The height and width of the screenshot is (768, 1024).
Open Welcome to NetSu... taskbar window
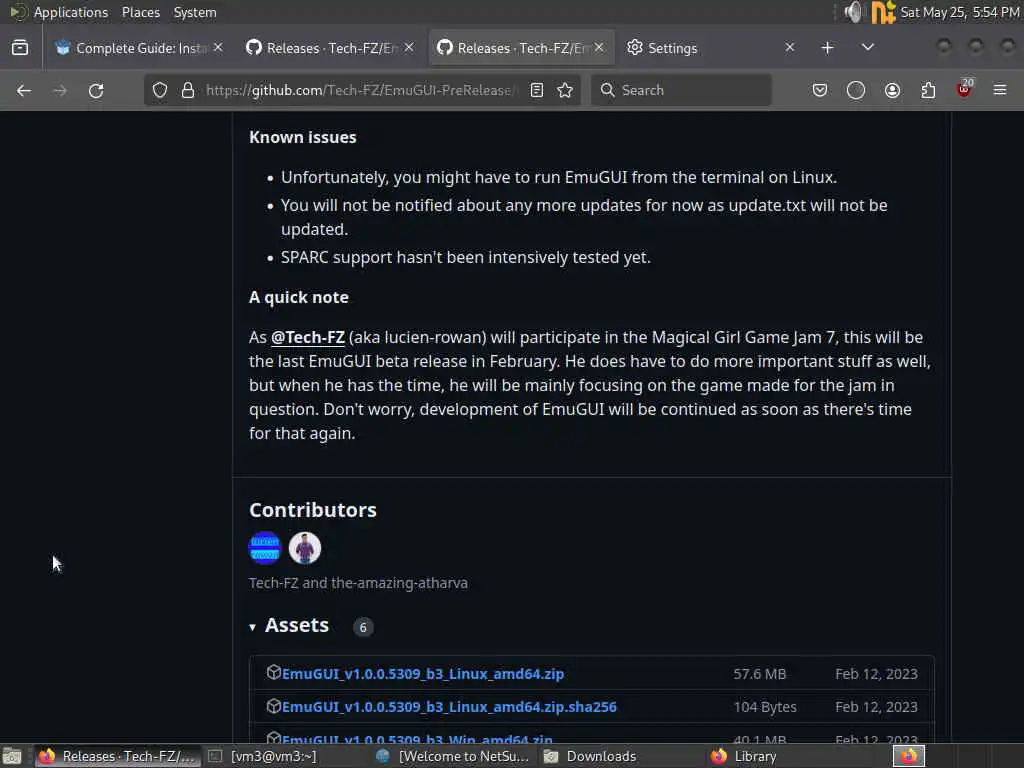coord(453,756)
